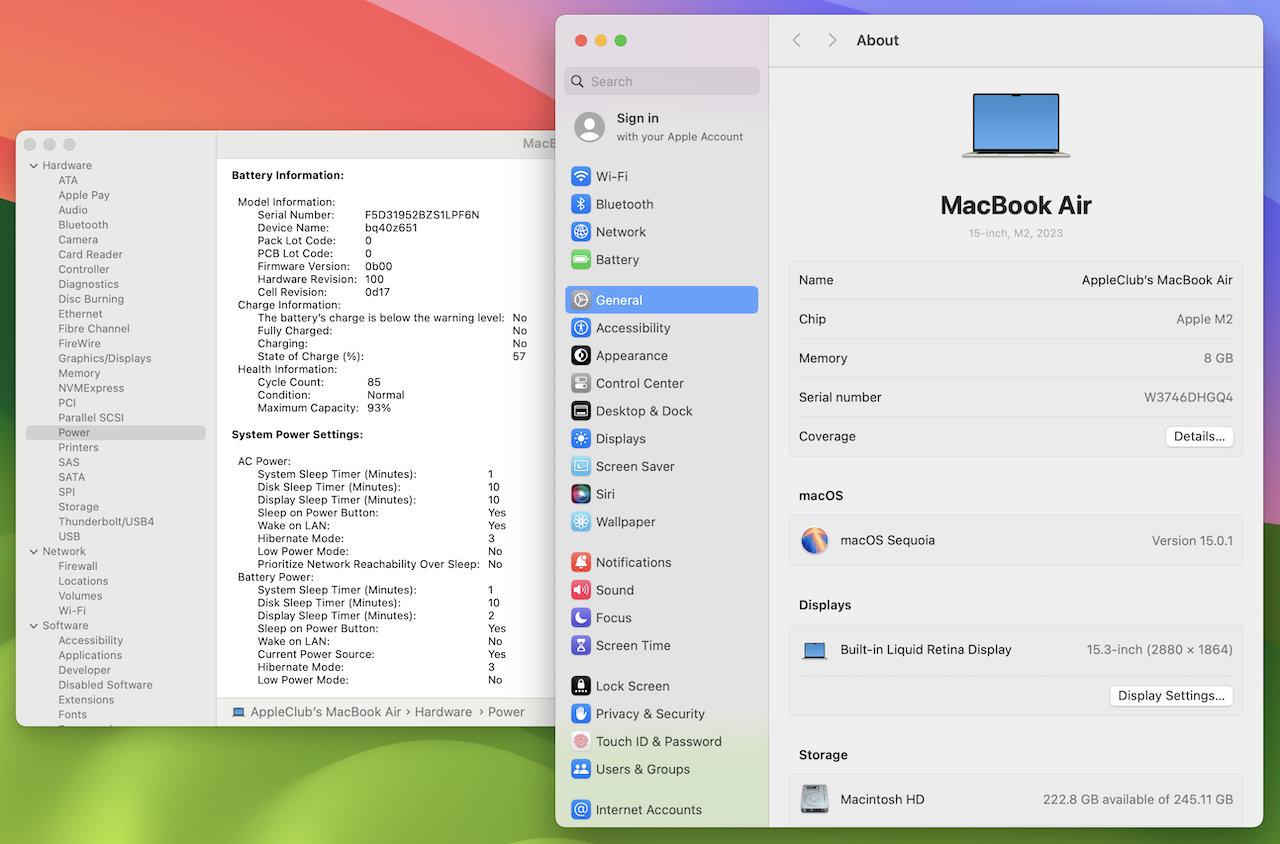1280x844 pixels.
Task: Click the Apple M2 chip value
Action: 1204,320
